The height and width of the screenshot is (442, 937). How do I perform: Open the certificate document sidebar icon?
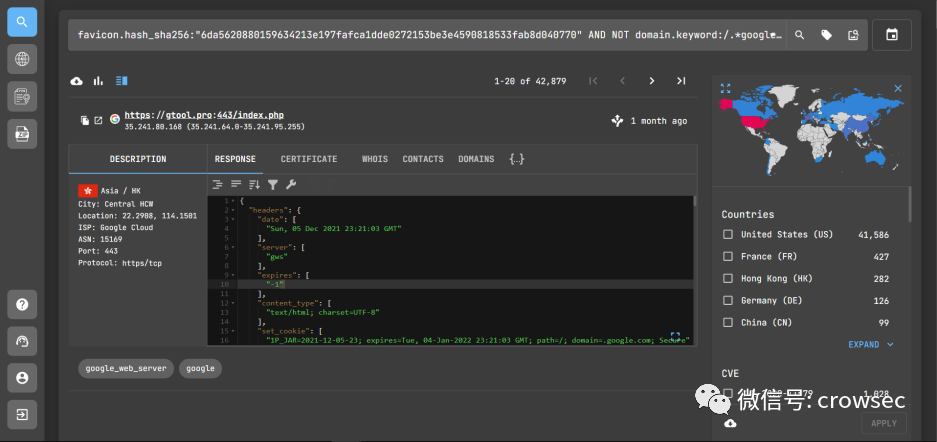(22, 97)
